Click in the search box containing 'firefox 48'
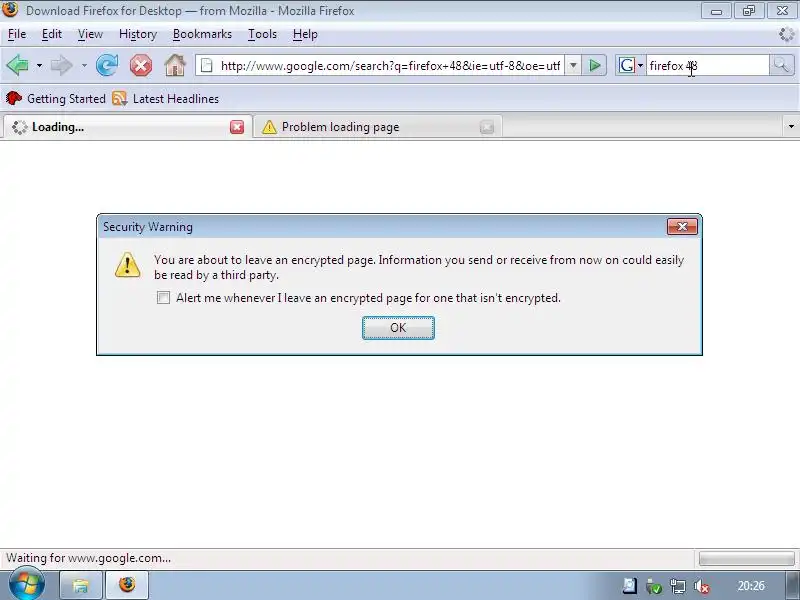 pyautogui.click(x=707, y=65)
